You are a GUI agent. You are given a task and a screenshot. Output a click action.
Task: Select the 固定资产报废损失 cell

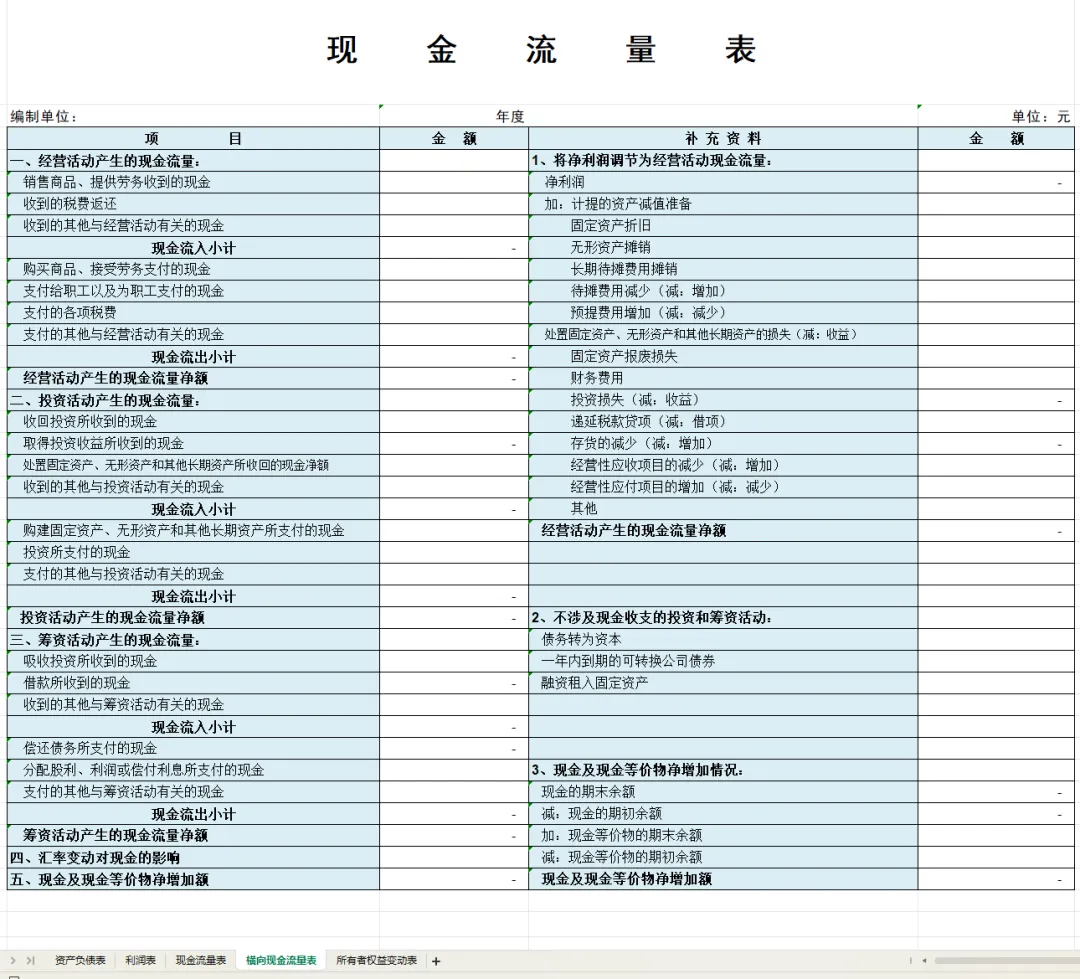[723, 357]
